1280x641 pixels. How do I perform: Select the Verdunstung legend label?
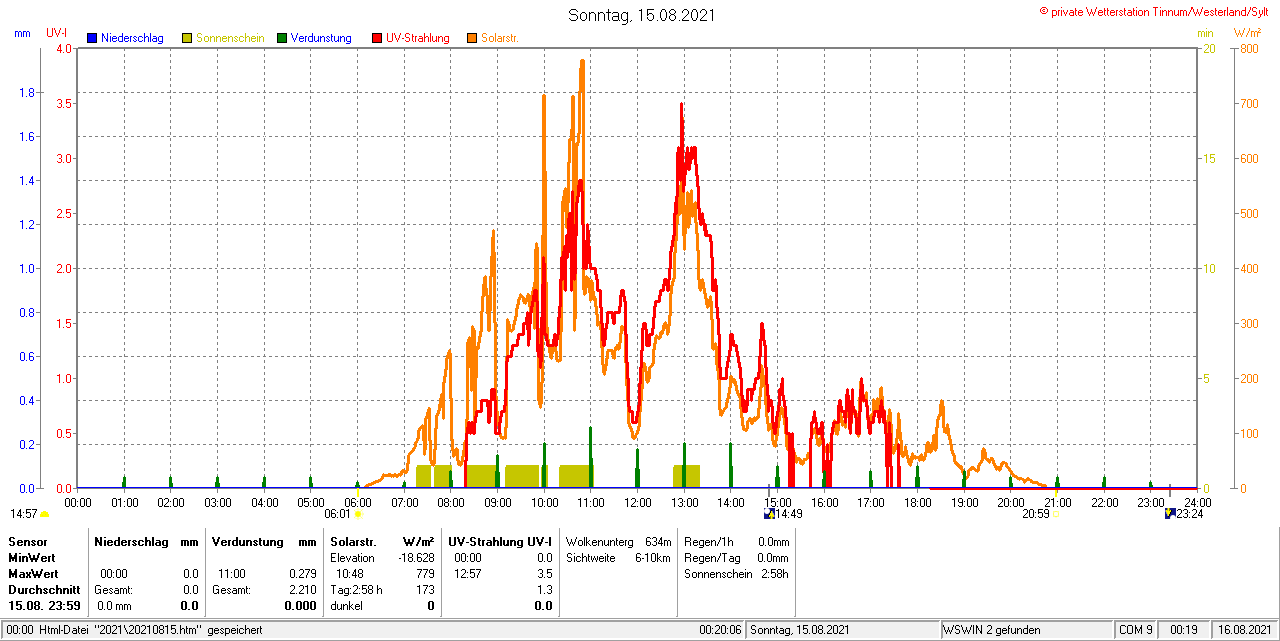(321, 38)
